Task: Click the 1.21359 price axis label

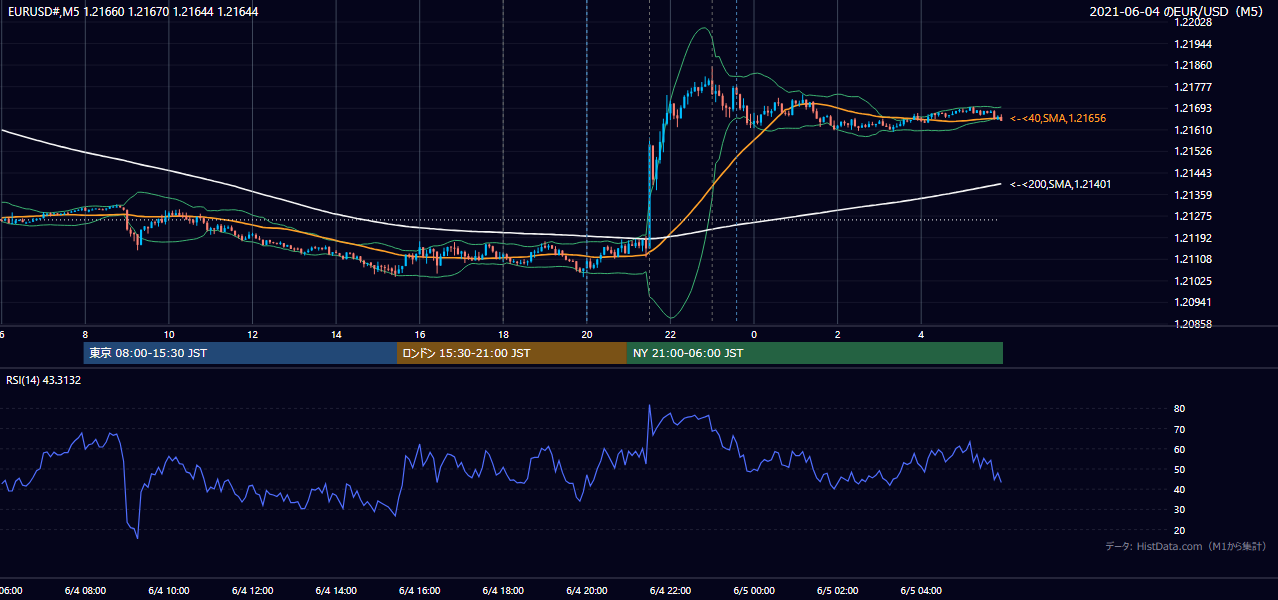Action: pyautogui.click(x=1193, y=195)
